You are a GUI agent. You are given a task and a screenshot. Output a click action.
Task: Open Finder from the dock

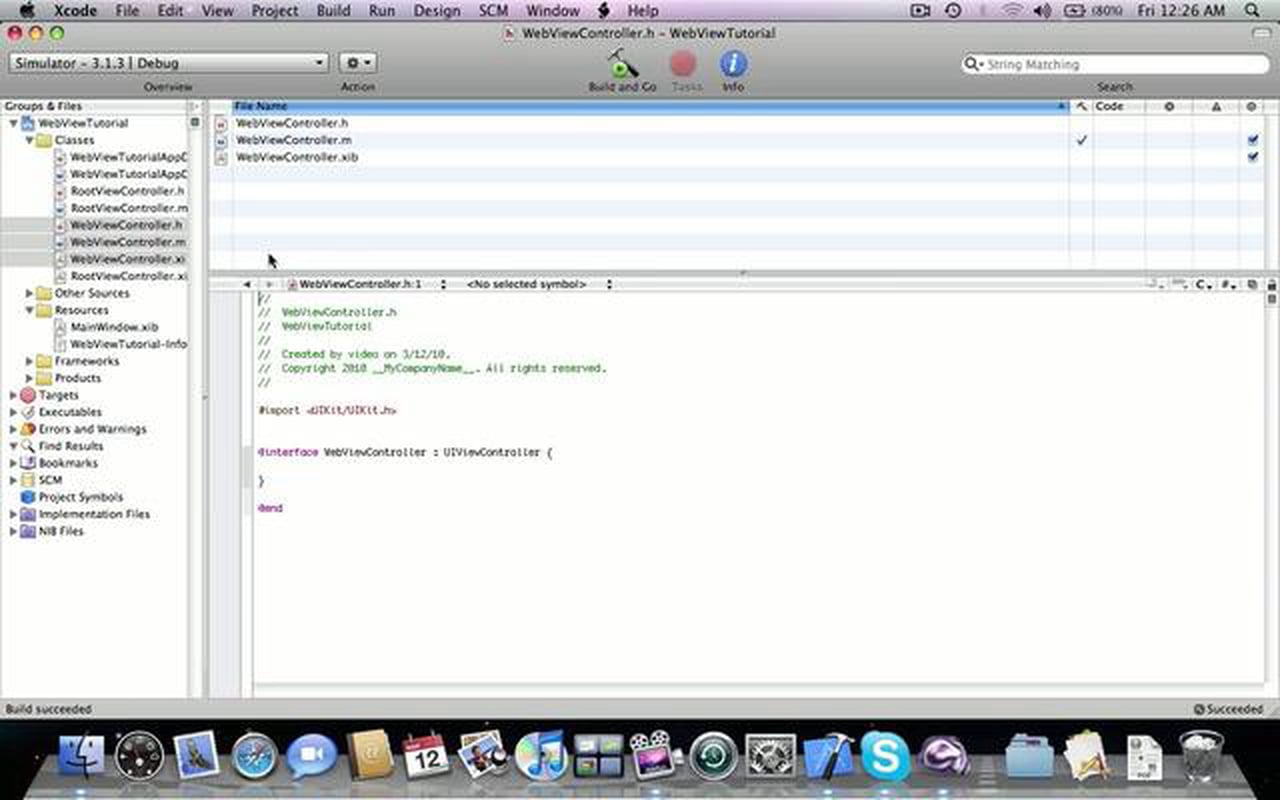tap(81, 755)
